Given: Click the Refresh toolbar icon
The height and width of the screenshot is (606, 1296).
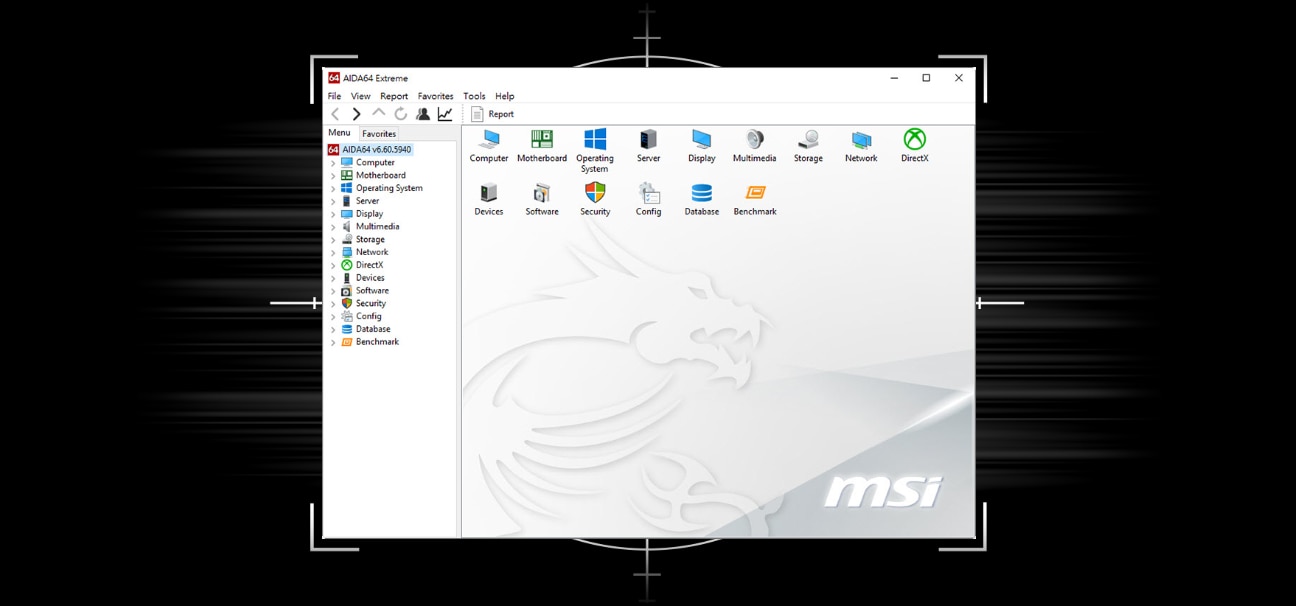Looking at the screenshot, I should [400, 114].
